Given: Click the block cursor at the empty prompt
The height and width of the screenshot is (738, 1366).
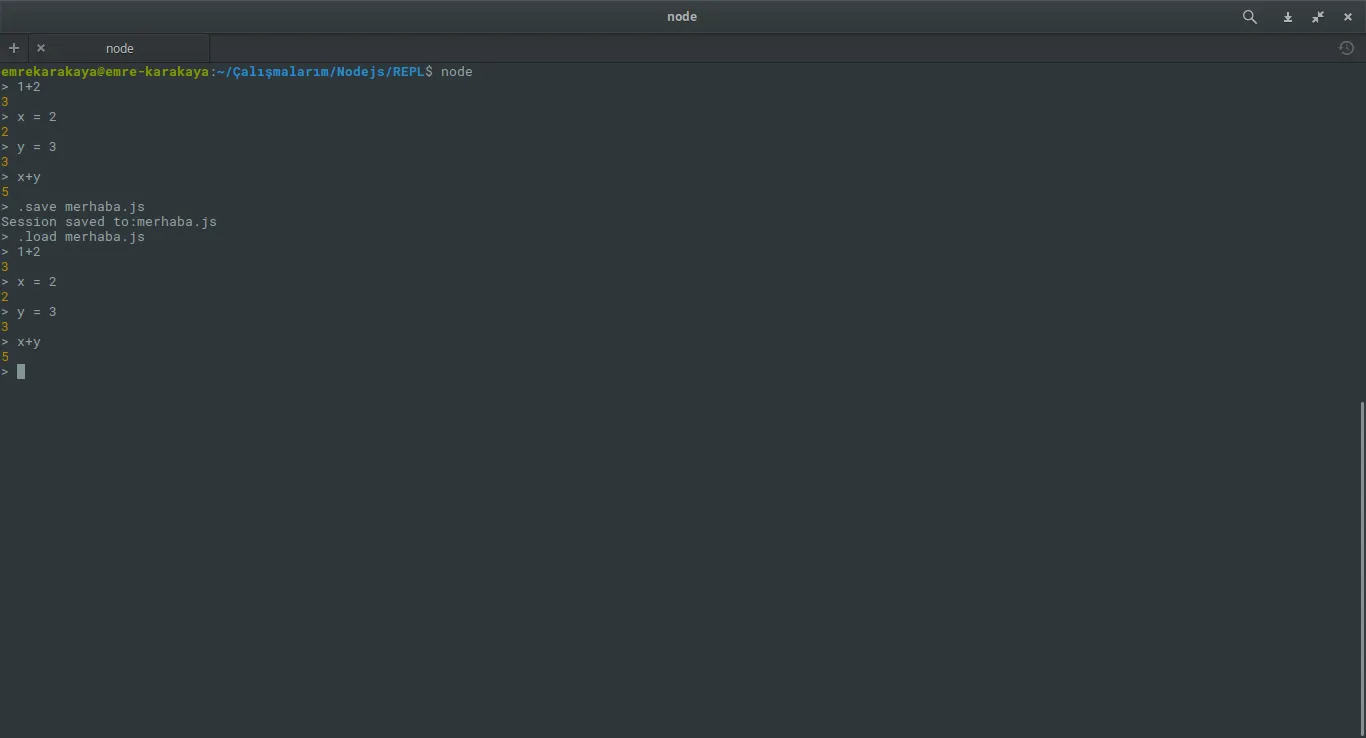Looking at the screenshot, I should pos(21,372).
